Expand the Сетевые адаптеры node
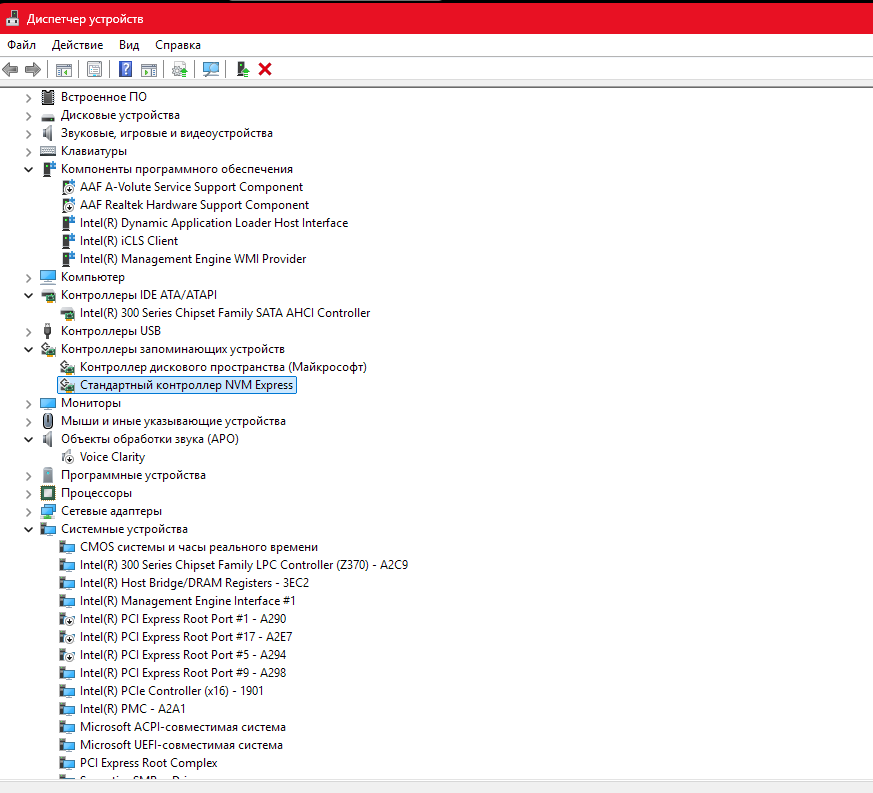The width and height of the screenshot is (873, 793). [28, 511]
